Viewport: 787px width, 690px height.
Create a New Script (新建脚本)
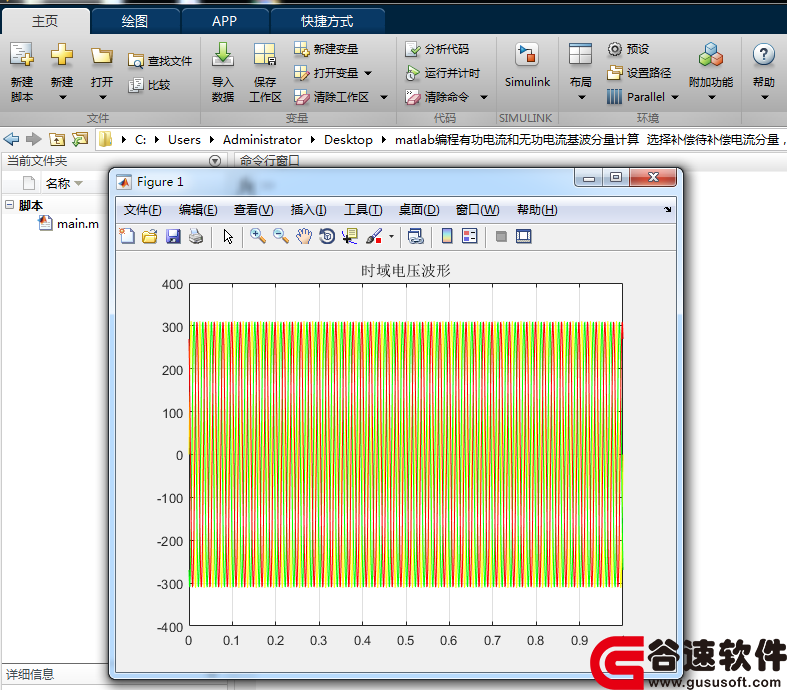(22, 72)
